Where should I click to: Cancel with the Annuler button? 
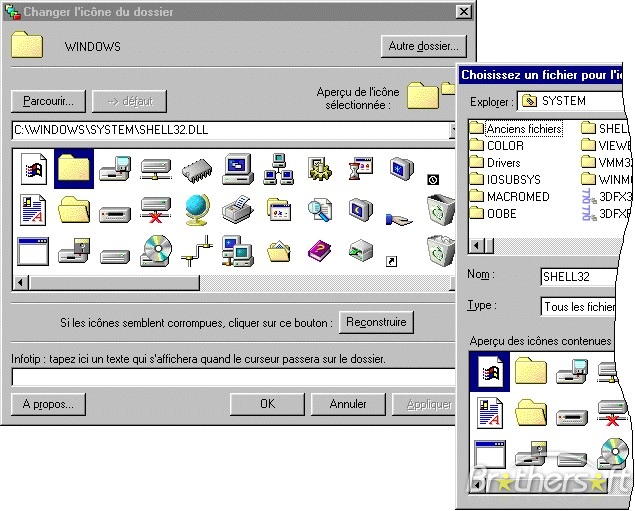[x=348, y=404]
